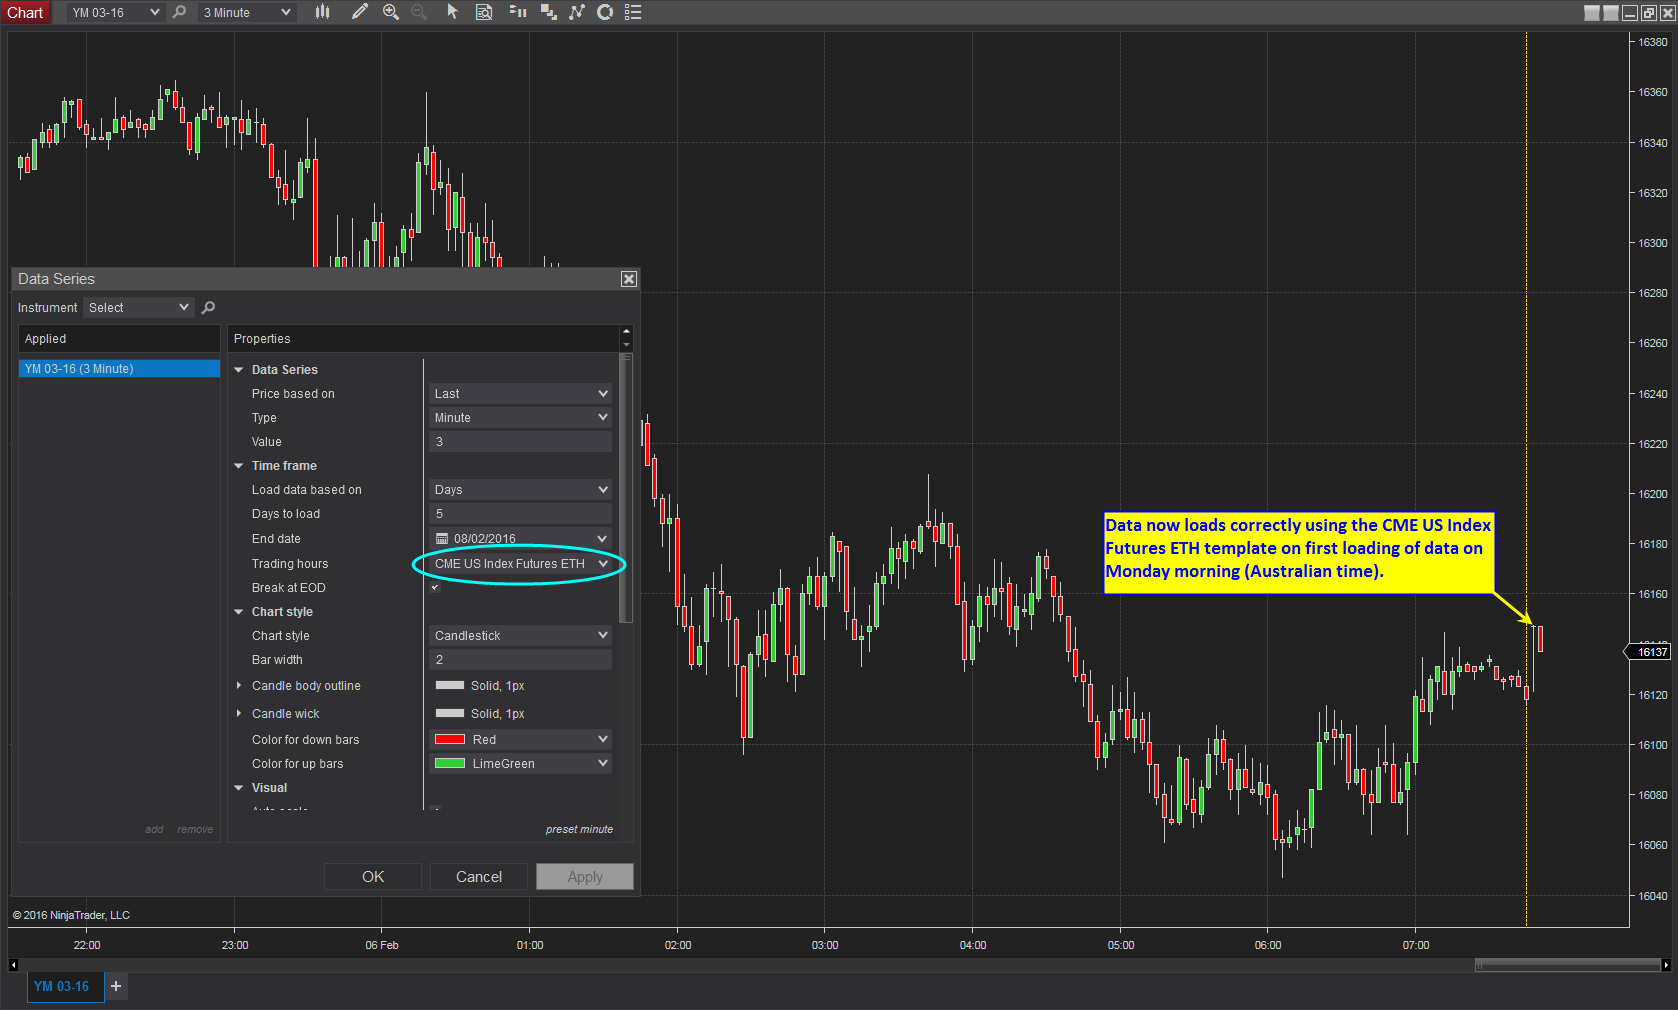Click the remove link under Applied
The width and height of the screenshot is (1678, 1010).
pyautogui.click(x=195, y=829)
